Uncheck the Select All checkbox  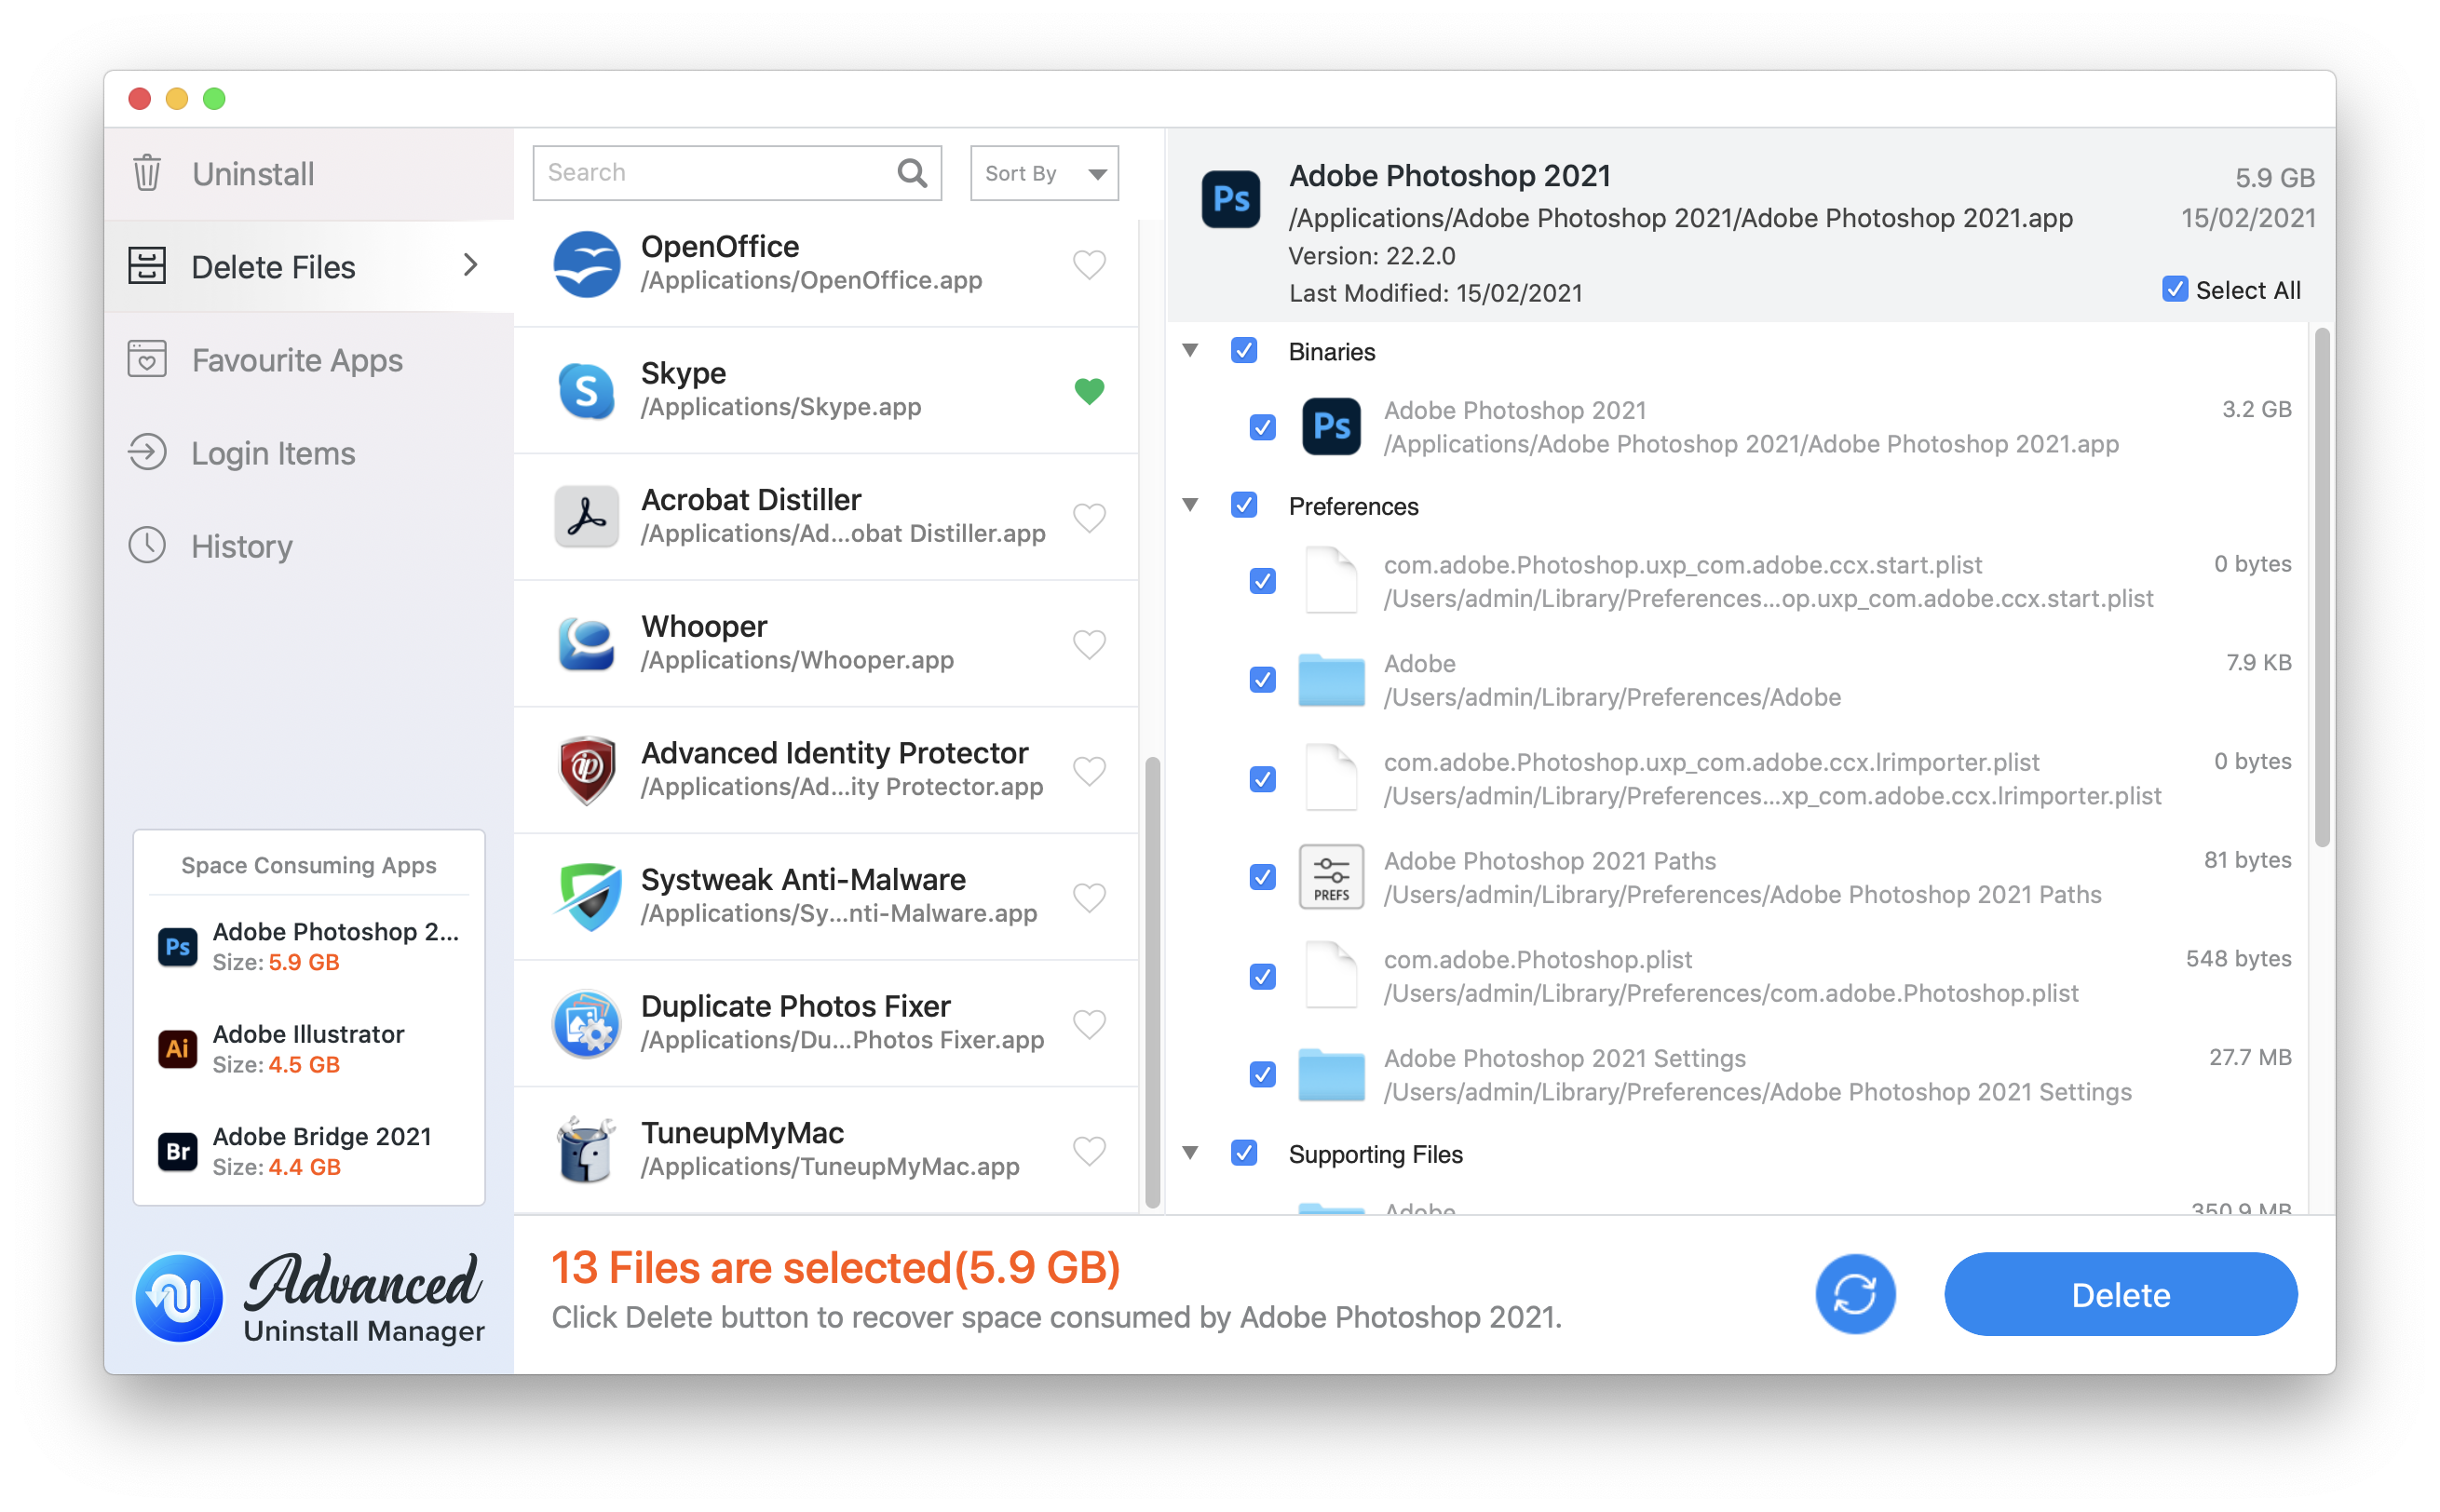pyautogui.click(x=2174, y=290)
